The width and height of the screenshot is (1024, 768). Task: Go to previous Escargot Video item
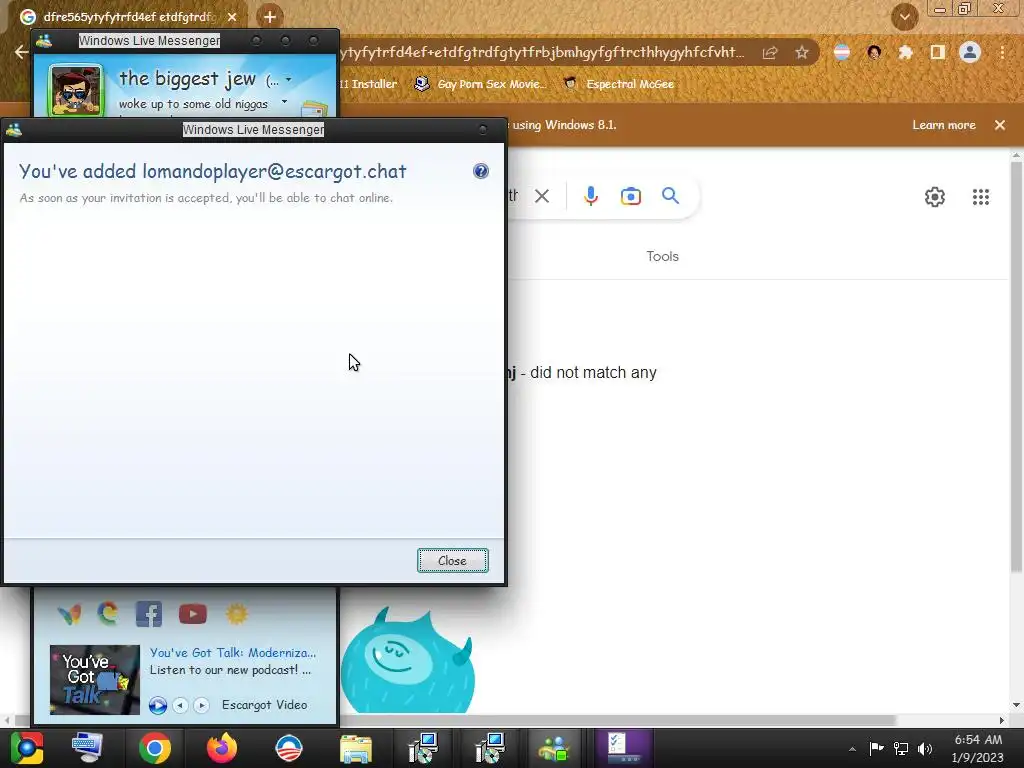pos(180,705)
